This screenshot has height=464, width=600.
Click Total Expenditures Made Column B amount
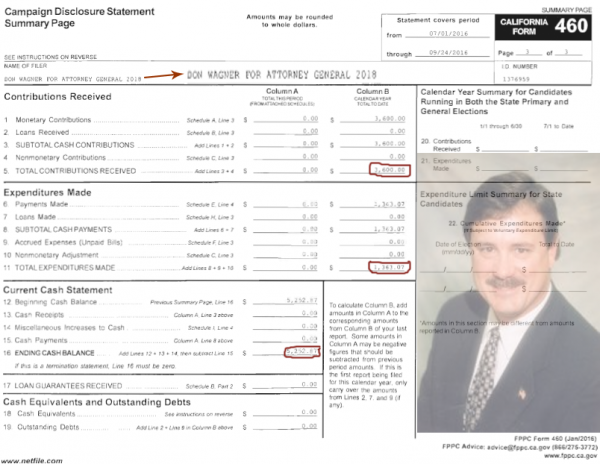pyautogui.click(x=389, y=267)
